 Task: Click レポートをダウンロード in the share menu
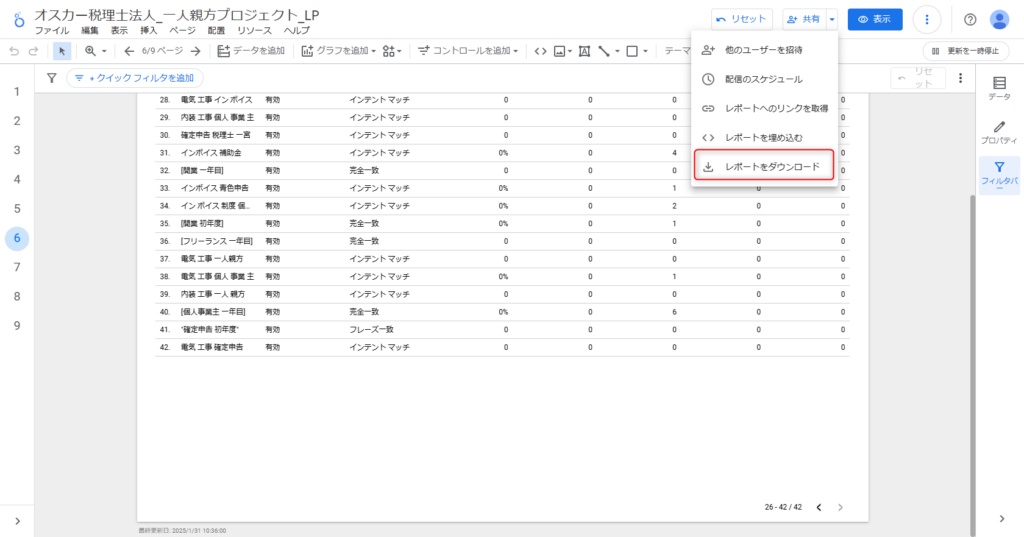(x=764, y=166)
